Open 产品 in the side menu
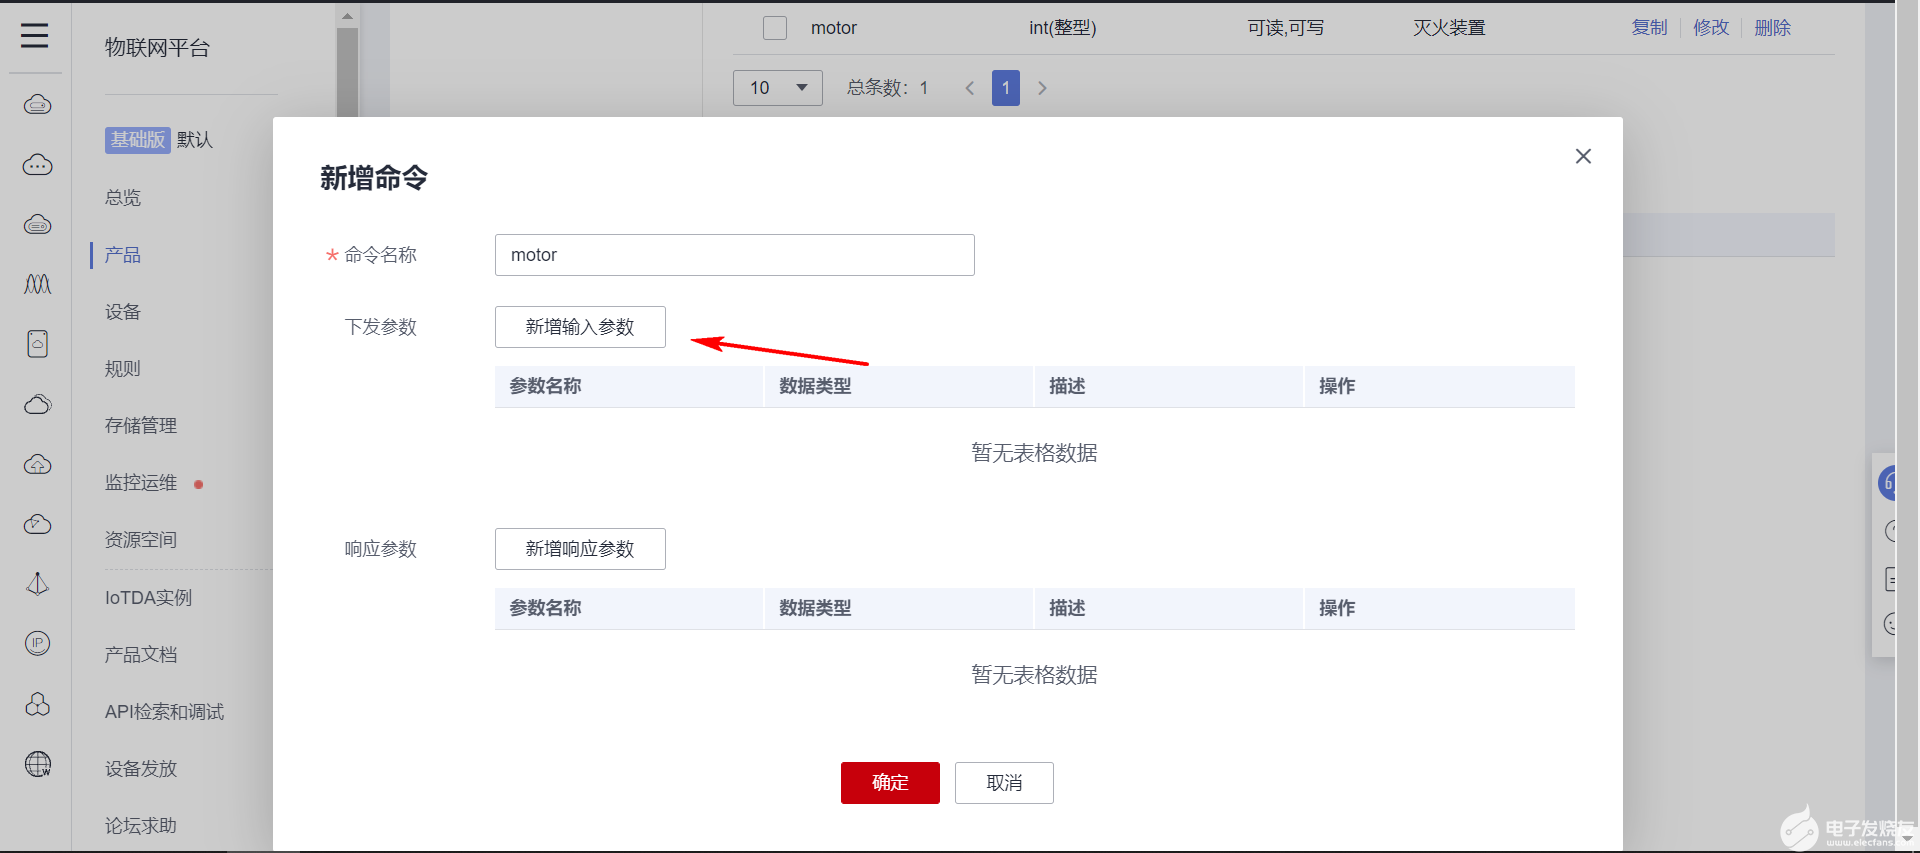Image resolution: width=1920 pixels, height=853 pixels. (123, 255)
